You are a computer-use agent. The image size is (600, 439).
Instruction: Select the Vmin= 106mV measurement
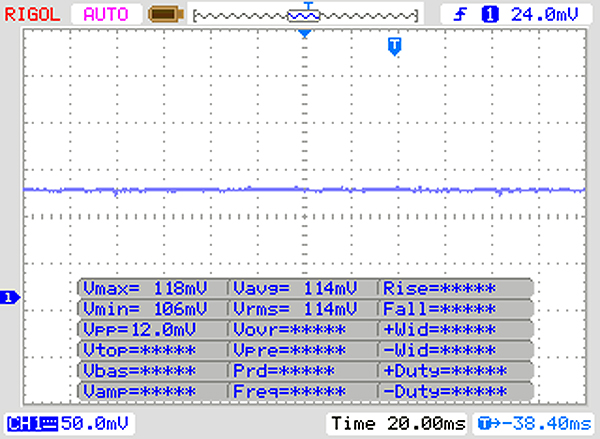[x=152, y=308]
